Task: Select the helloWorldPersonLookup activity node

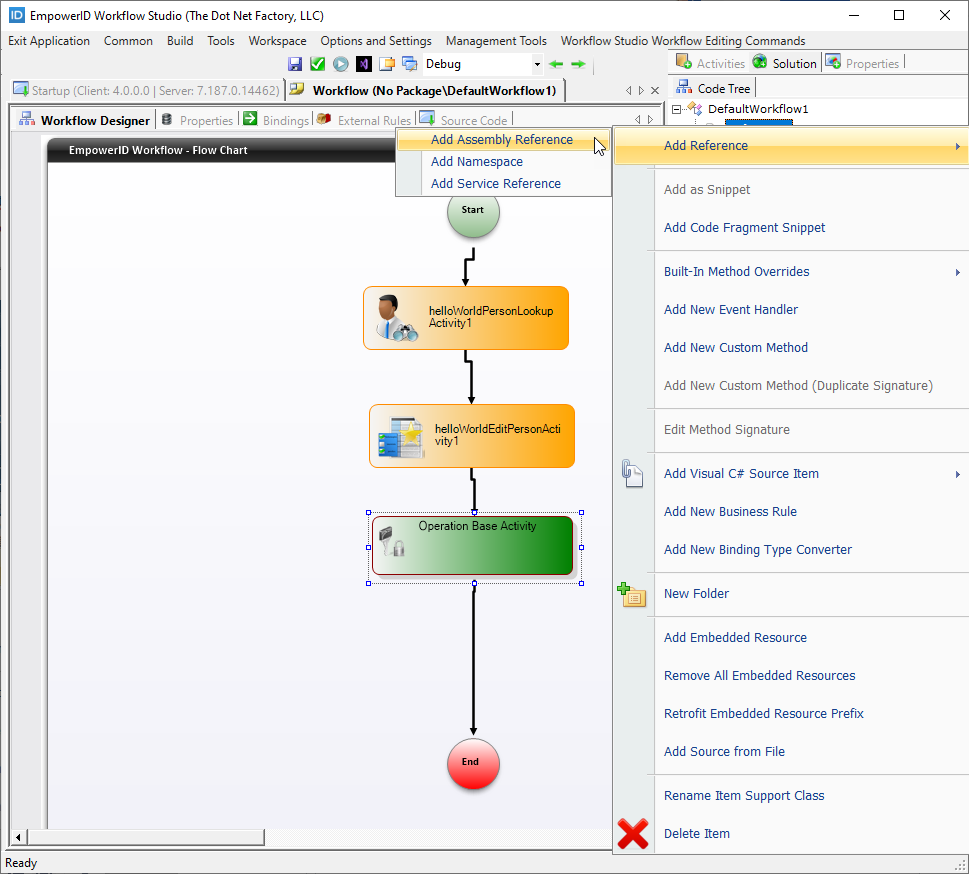Action: [x=466, y=318]
